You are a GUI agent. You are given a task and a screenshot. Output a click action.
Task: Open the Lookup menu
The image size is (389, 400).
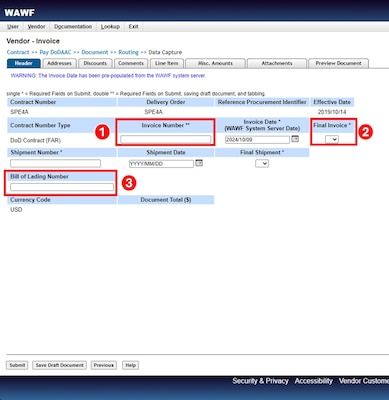[x=110, y=27]
